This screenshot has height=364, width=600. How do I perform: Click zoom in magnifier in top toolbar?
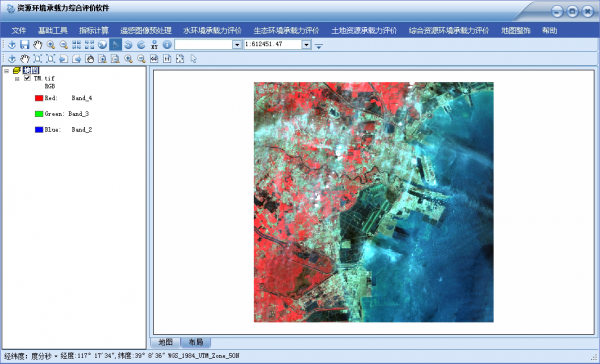pos(51,45)
